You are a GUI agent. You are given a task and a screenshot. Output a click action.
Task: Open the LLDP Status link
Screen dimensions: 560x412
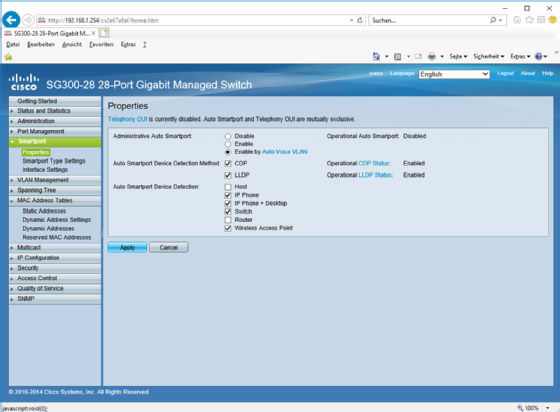(x=375, y=175)
